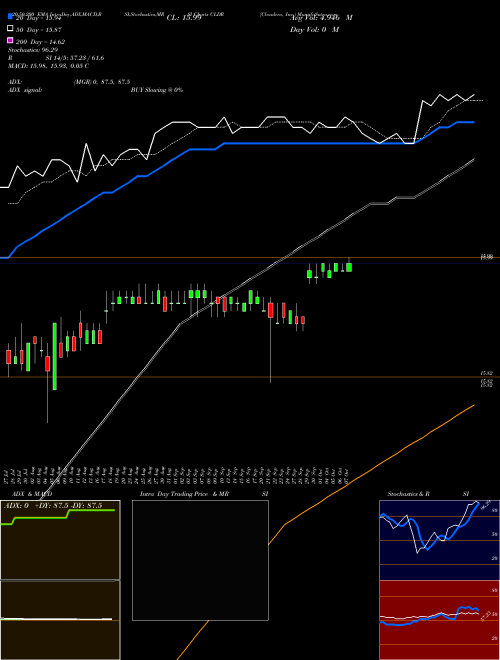
Task: Click the red candle with the longest lower wick in September
Action: pyautogui.click(x=270, y=311)
